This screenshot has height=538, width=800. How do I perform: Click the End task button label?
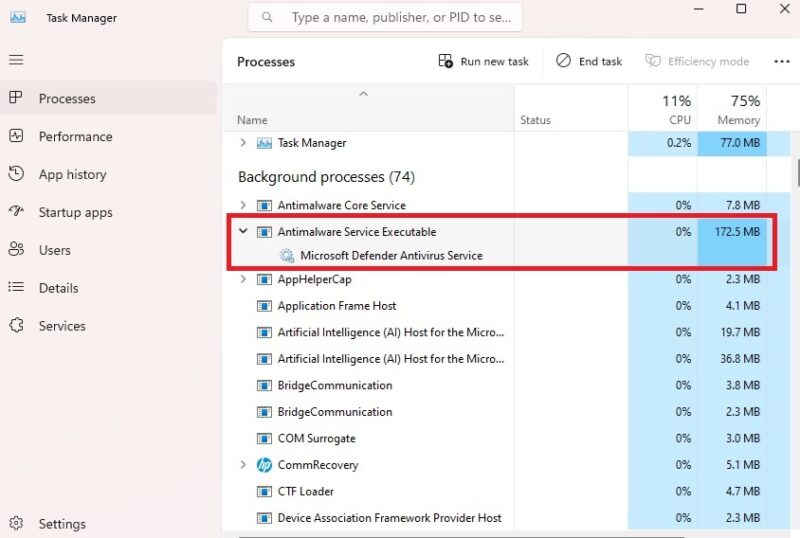click(601, 62)
